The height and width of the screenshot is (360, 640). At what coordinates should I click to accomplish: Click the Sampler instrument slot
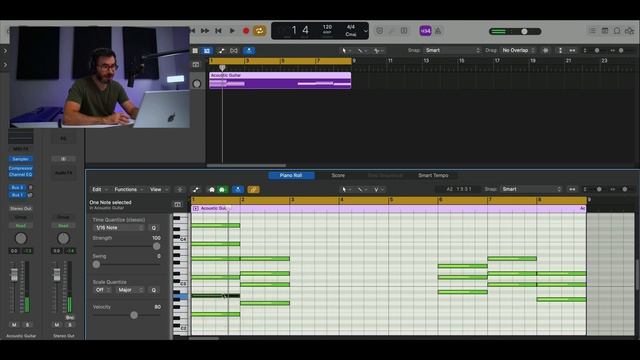tap(20, 159)
